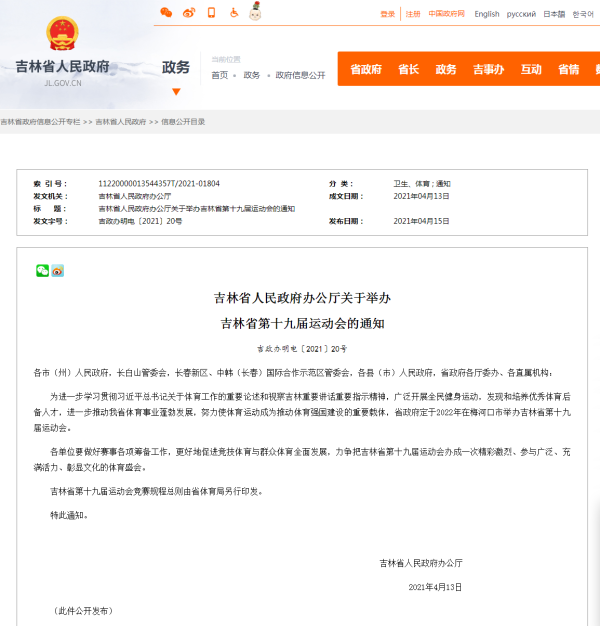Click the Jilin government emblem logo
The image size is (600, 626).
[62, 35]
